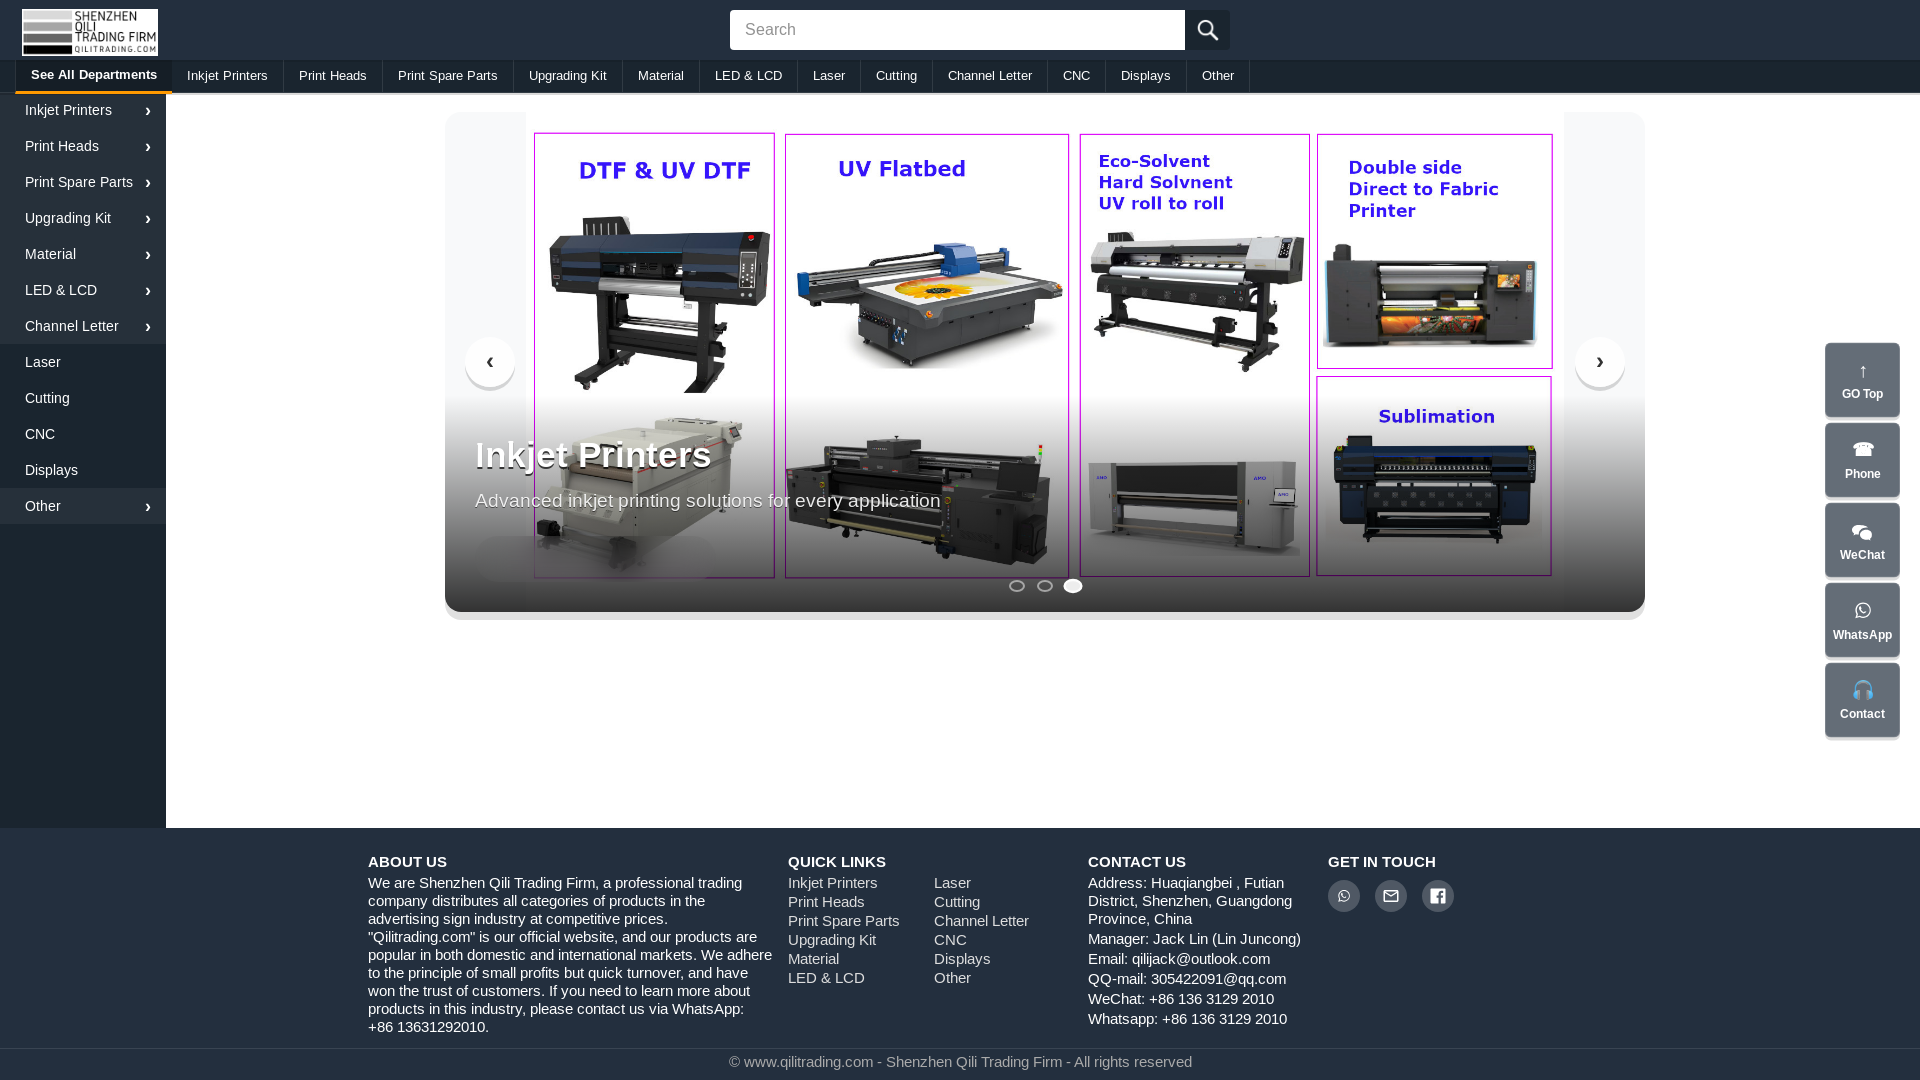Open Other quick link in footer
The image size is (1920, 1080).
click(952, 978)
